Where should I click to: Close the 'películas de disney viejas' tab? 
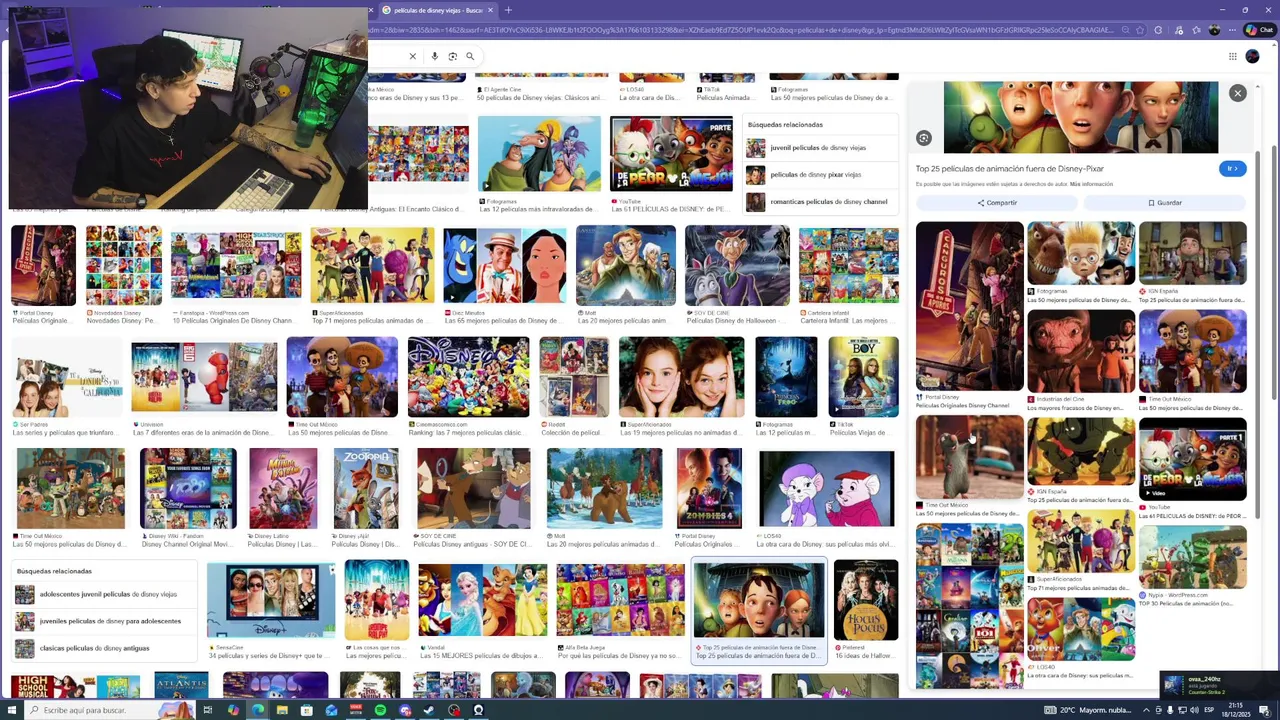click(x=490, y=10)
